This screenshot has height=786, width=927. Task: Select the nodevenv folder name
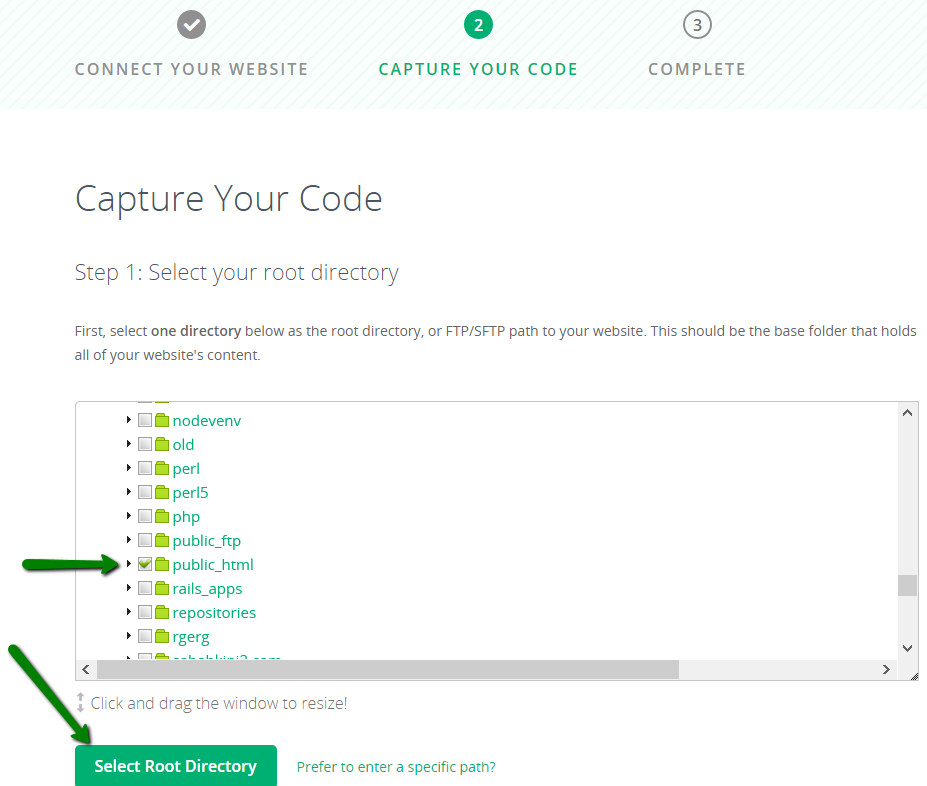[207, 421]
